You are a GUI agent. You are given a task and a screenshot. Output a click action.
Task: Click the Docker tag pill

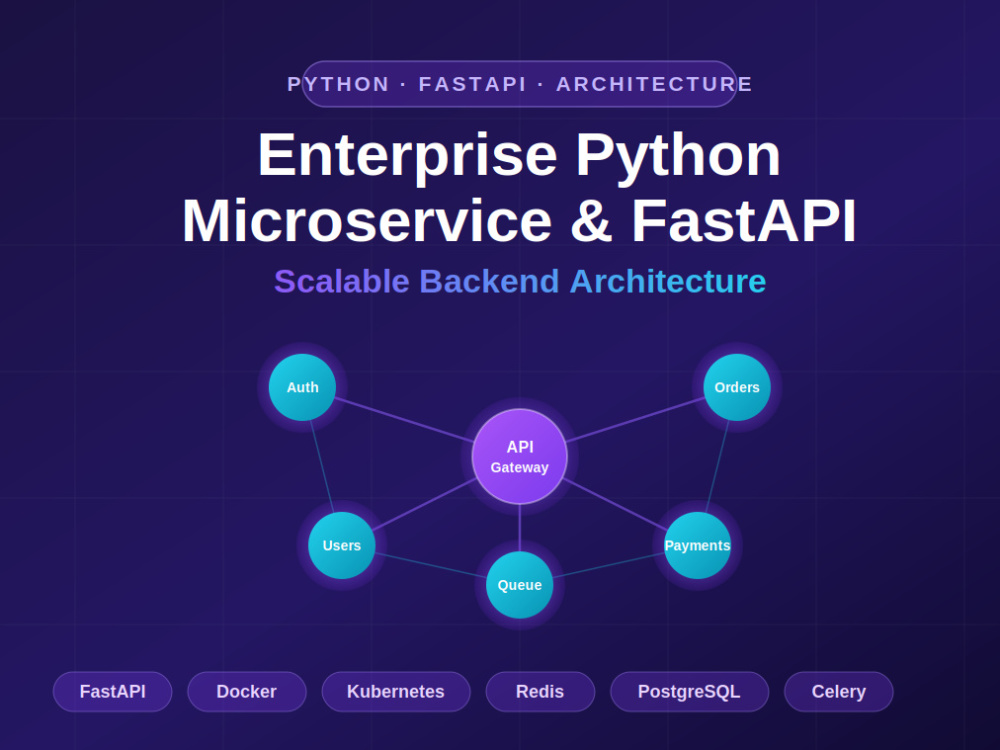[x=247, y=691]
